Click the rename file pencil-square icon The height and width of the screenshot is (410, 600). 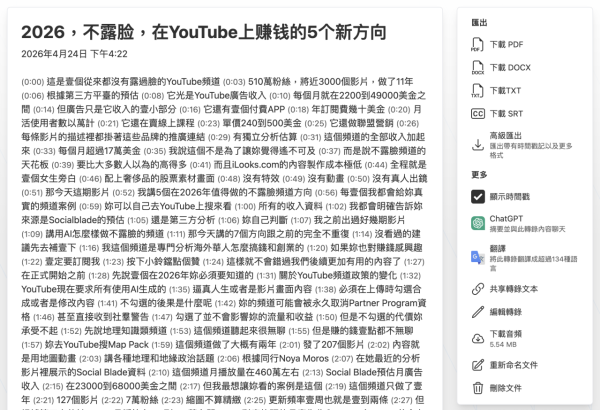(x=478, y=365)
